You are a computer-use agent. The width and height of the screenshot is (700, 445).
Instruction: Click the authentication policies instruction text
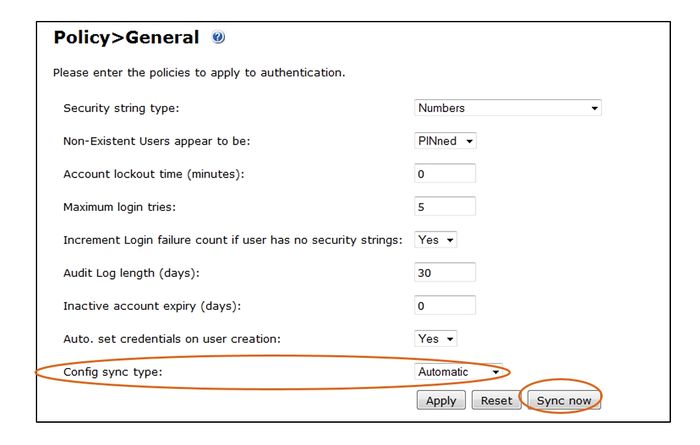pos(198,73)
